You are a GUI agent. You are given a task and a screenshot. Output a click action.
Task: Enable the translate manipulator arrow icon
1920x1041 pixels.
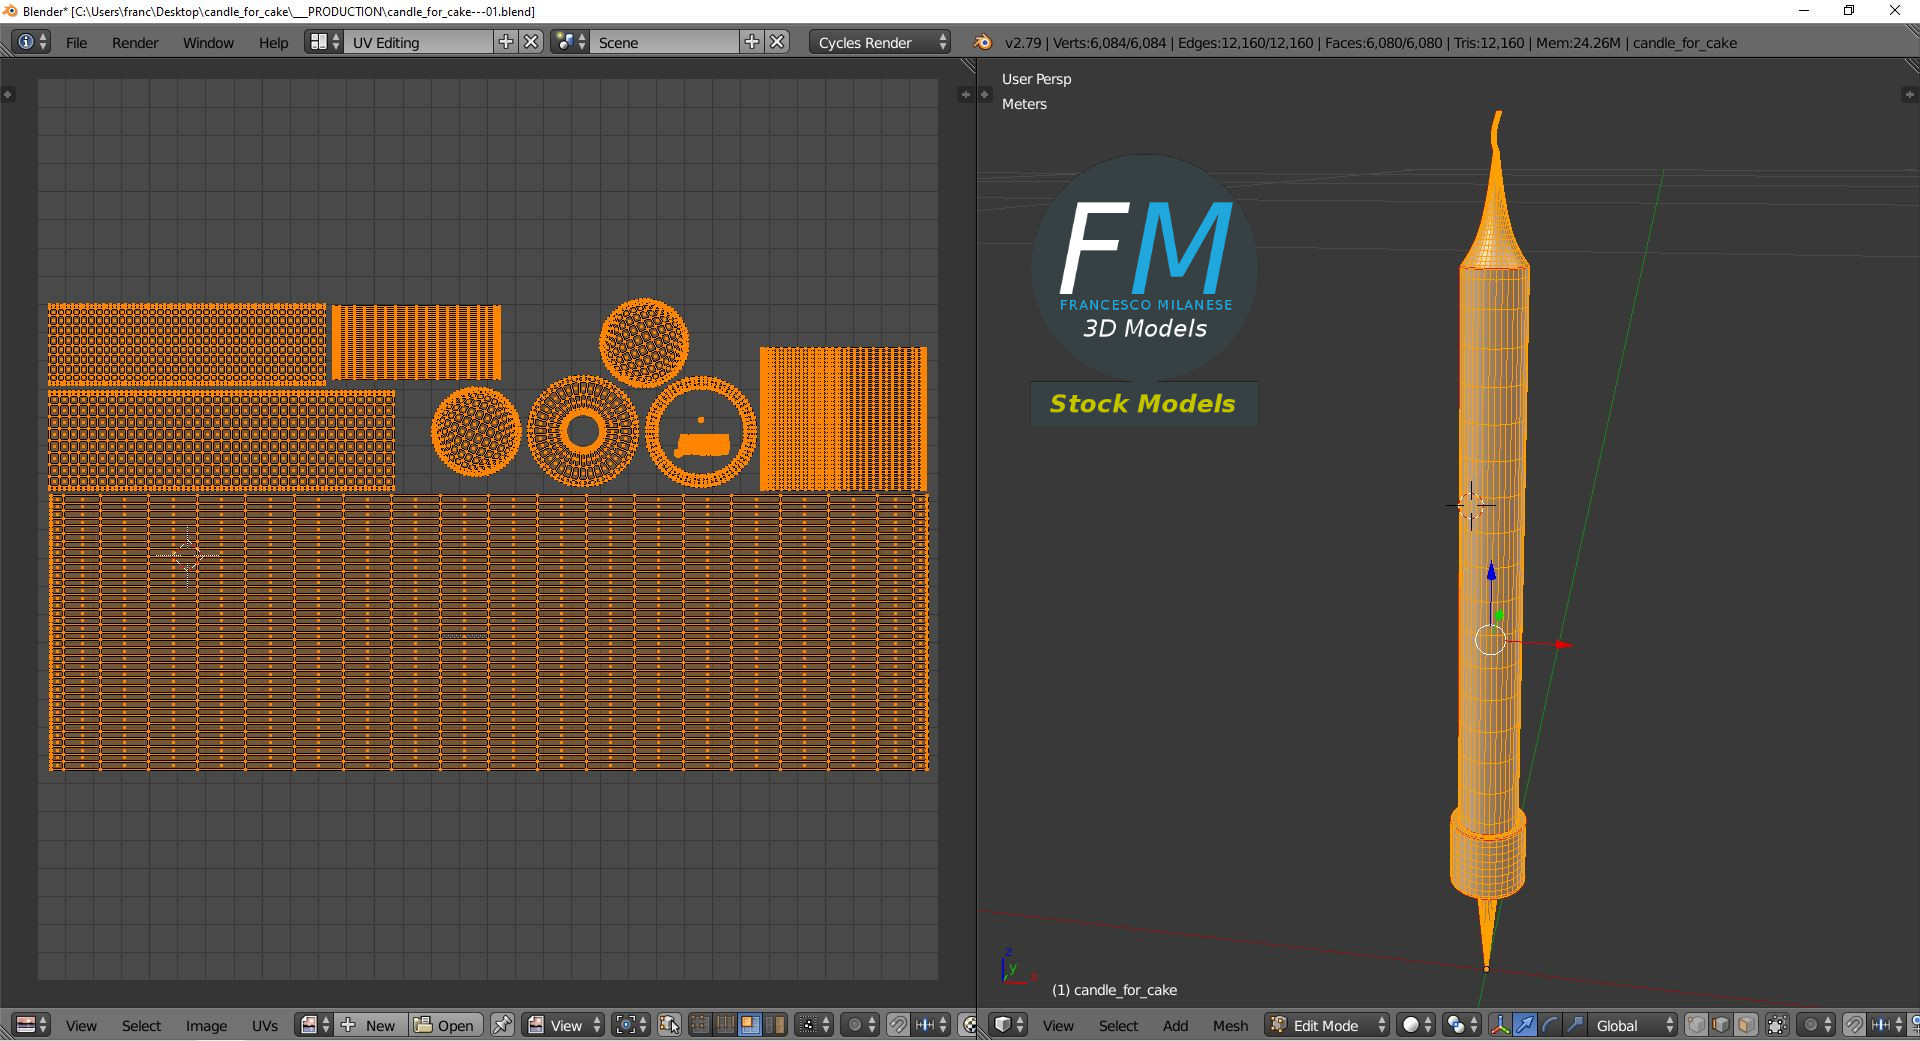coord(1525,1025)
